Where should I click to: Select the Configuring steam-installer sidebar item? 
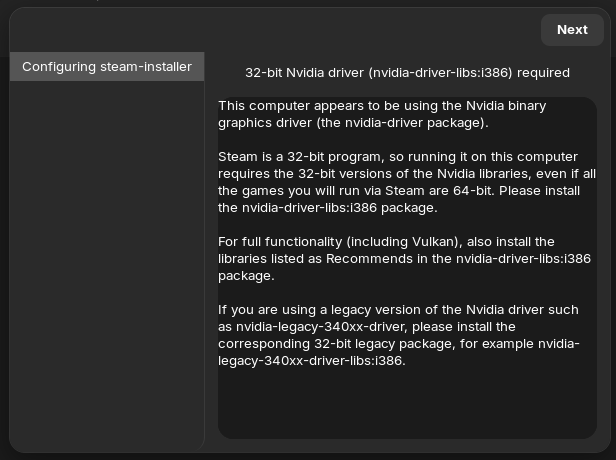coord(107,67)
